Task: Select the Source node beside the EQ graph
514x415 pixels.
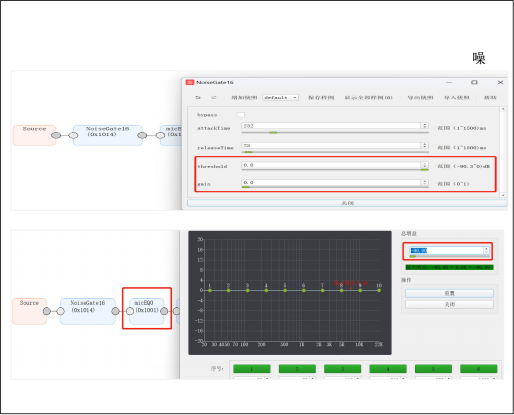Action: click(29, 311)
